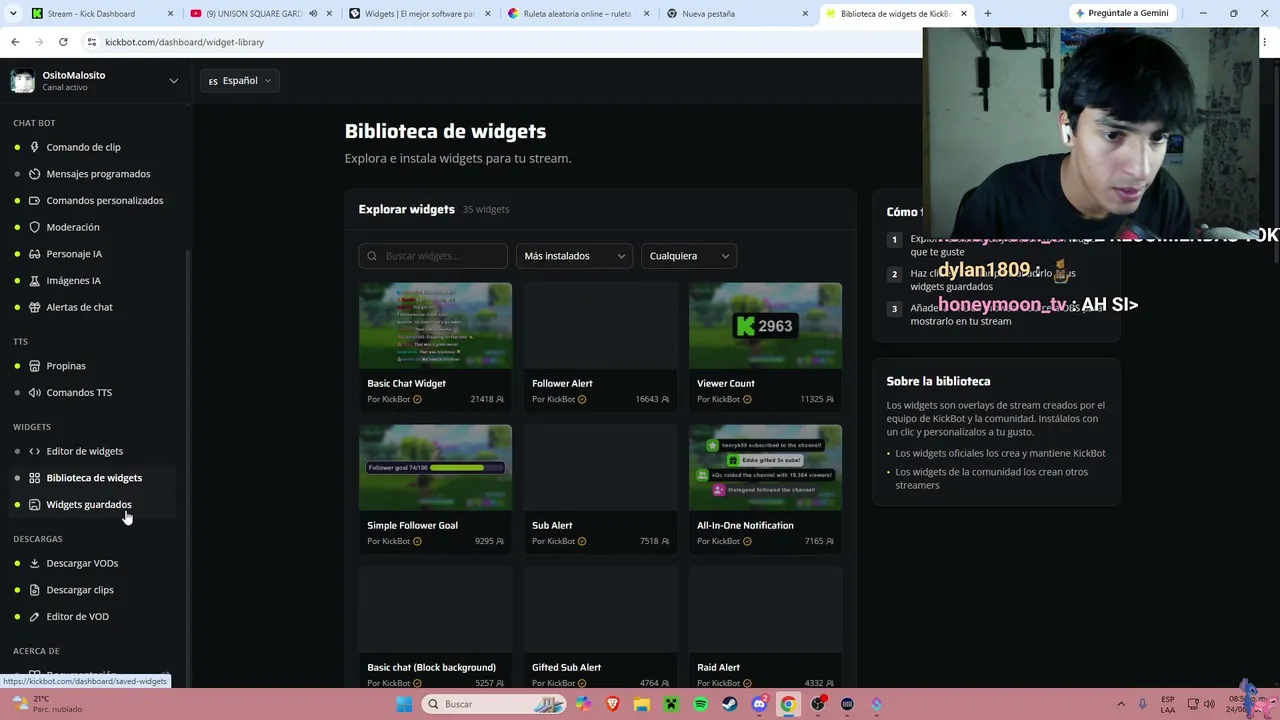This screenshot has width=1280, height=720.
Task: Open the Moderación section
Action: 72,227
